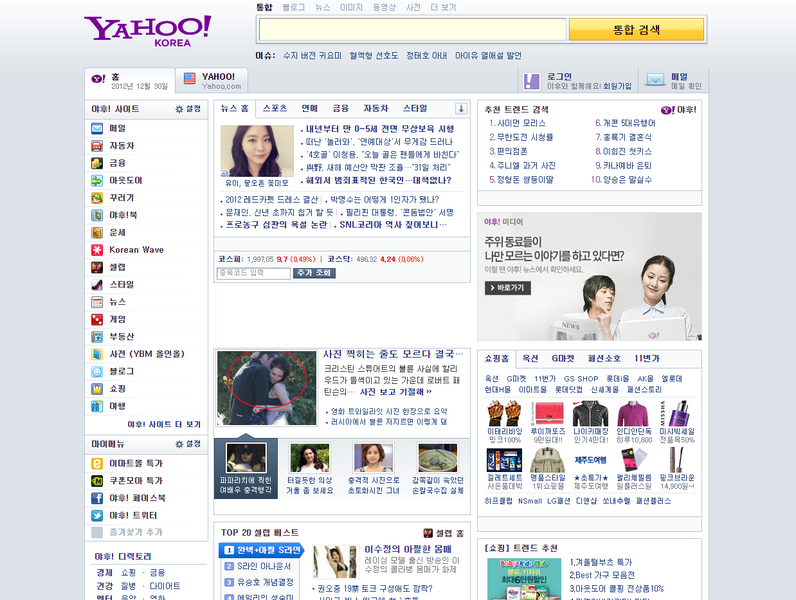Open trending search 사이먼 모리스
The height and width of the screenshot is (600, 796).
[521, 123]
